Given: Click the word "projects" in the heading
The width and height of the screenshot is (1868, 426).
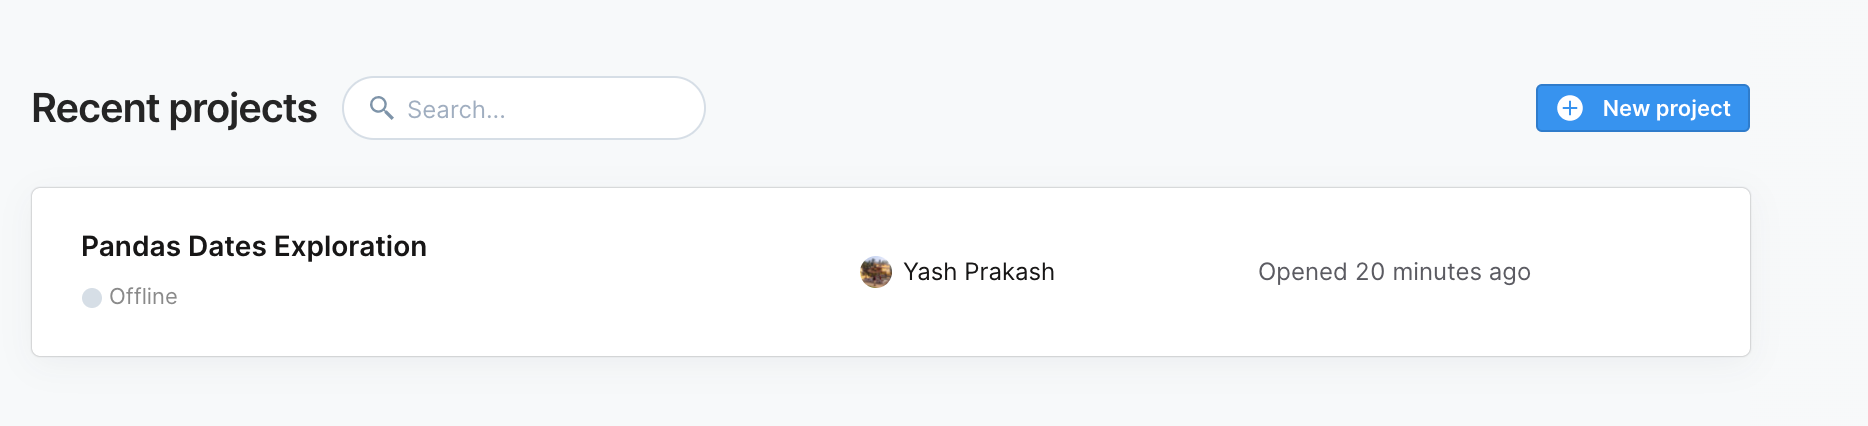Looking at the screenshot, I should click(x=243, y=108).
